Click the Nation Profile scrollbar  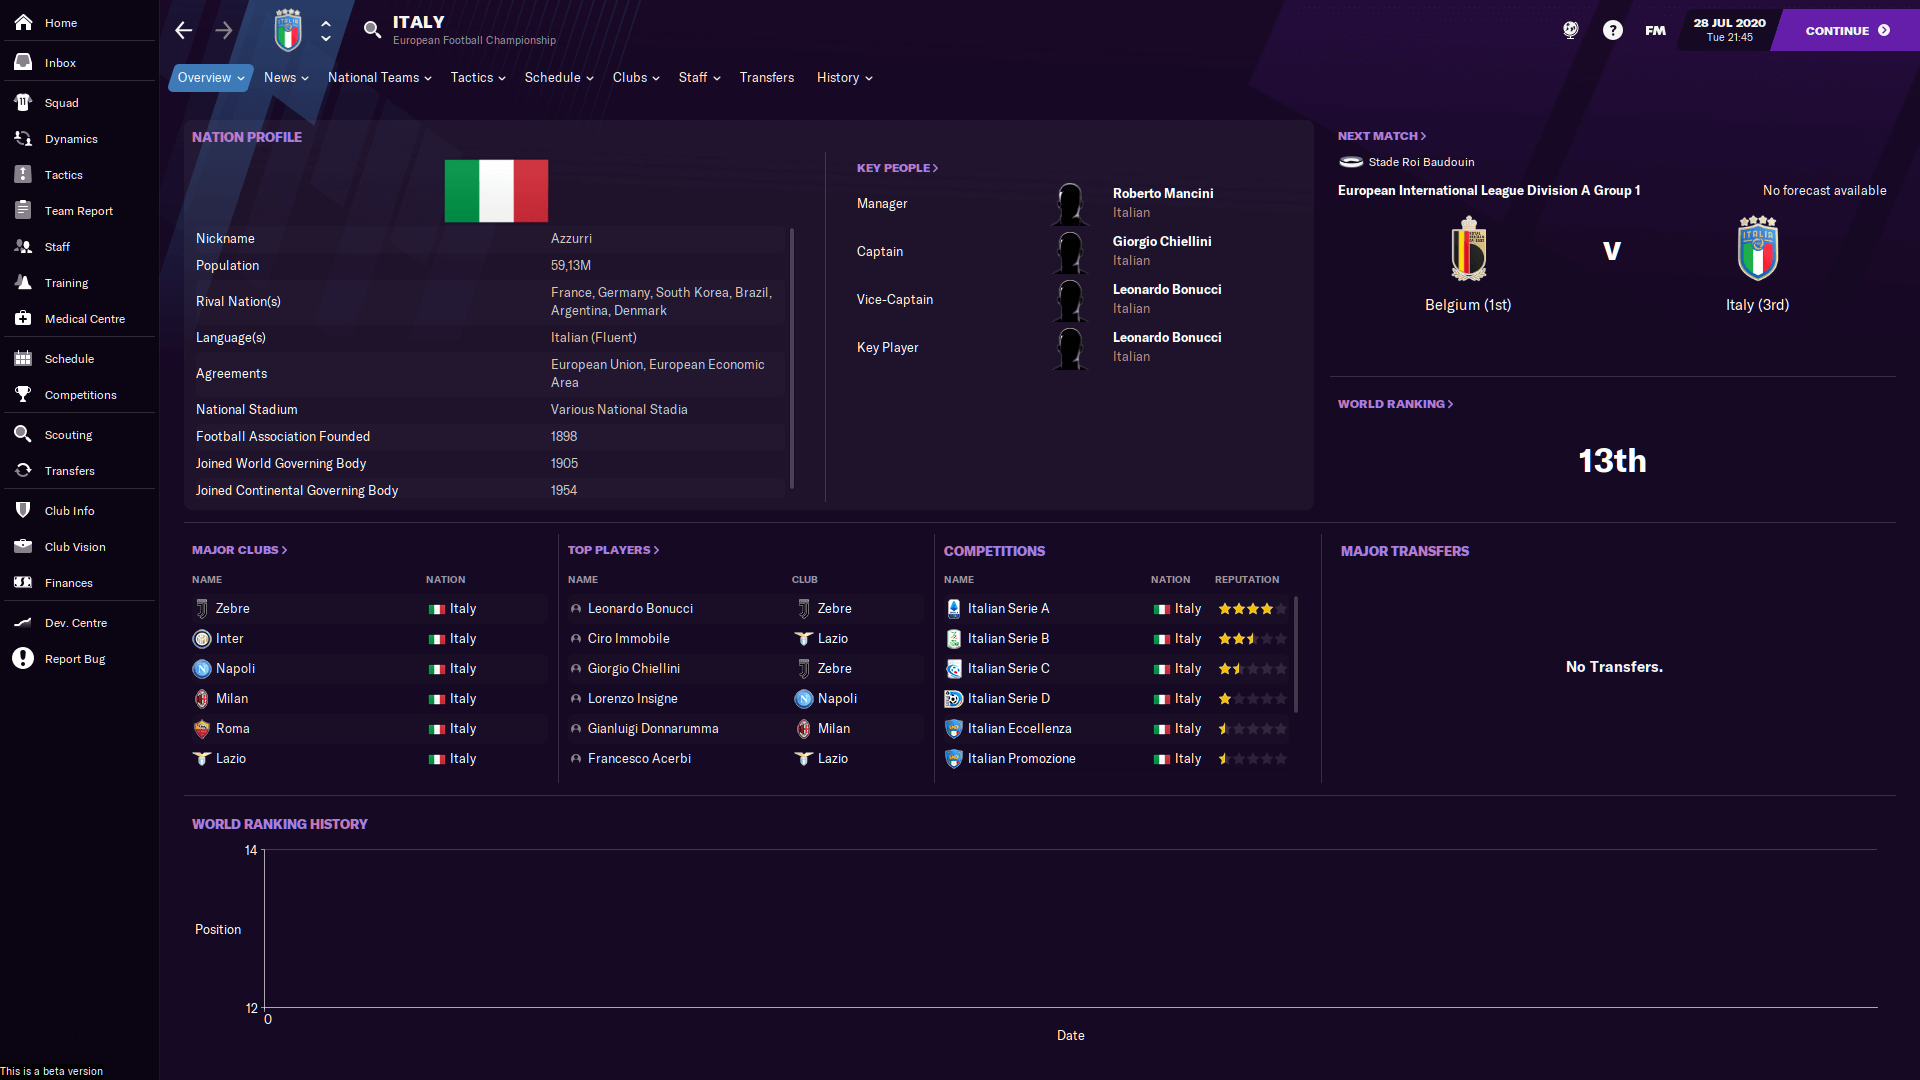(792, 358)
